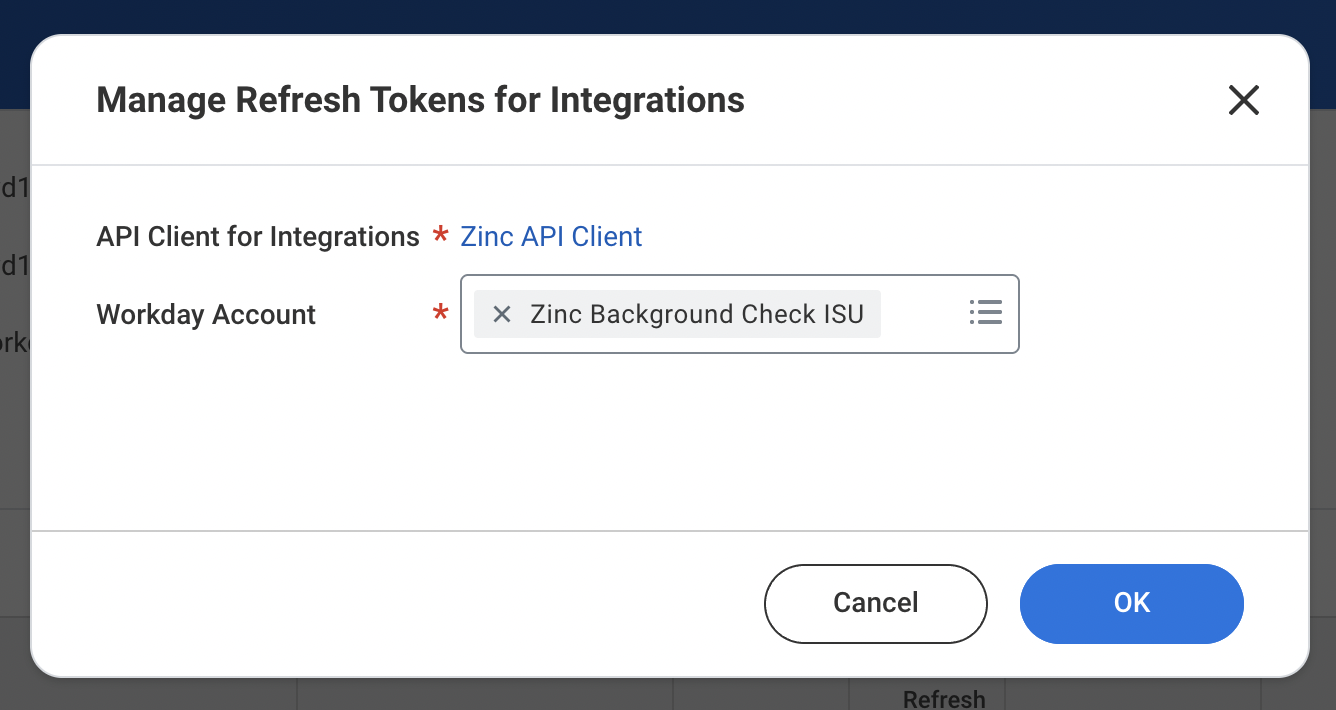
Task: Click the dialog footer left of Cancel
Action: (400, 603)
